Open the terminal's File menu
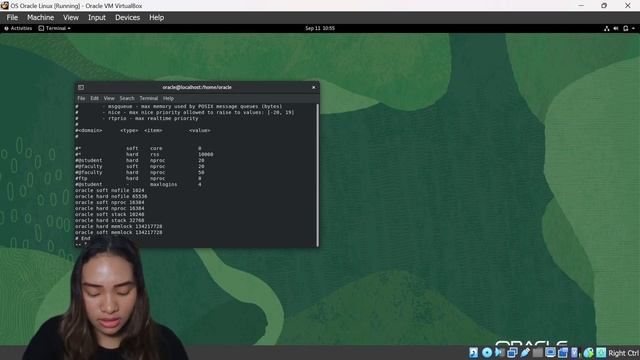 [81, 98]
